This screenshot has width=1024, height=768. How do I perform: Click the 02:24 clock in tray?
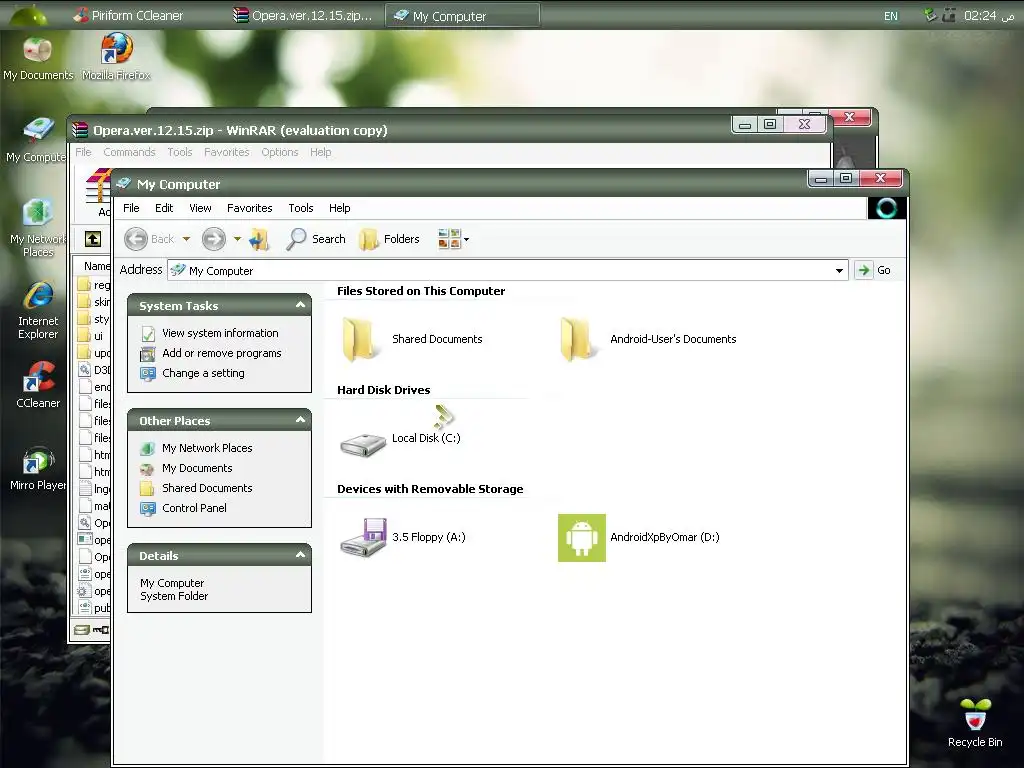point(989,16)
